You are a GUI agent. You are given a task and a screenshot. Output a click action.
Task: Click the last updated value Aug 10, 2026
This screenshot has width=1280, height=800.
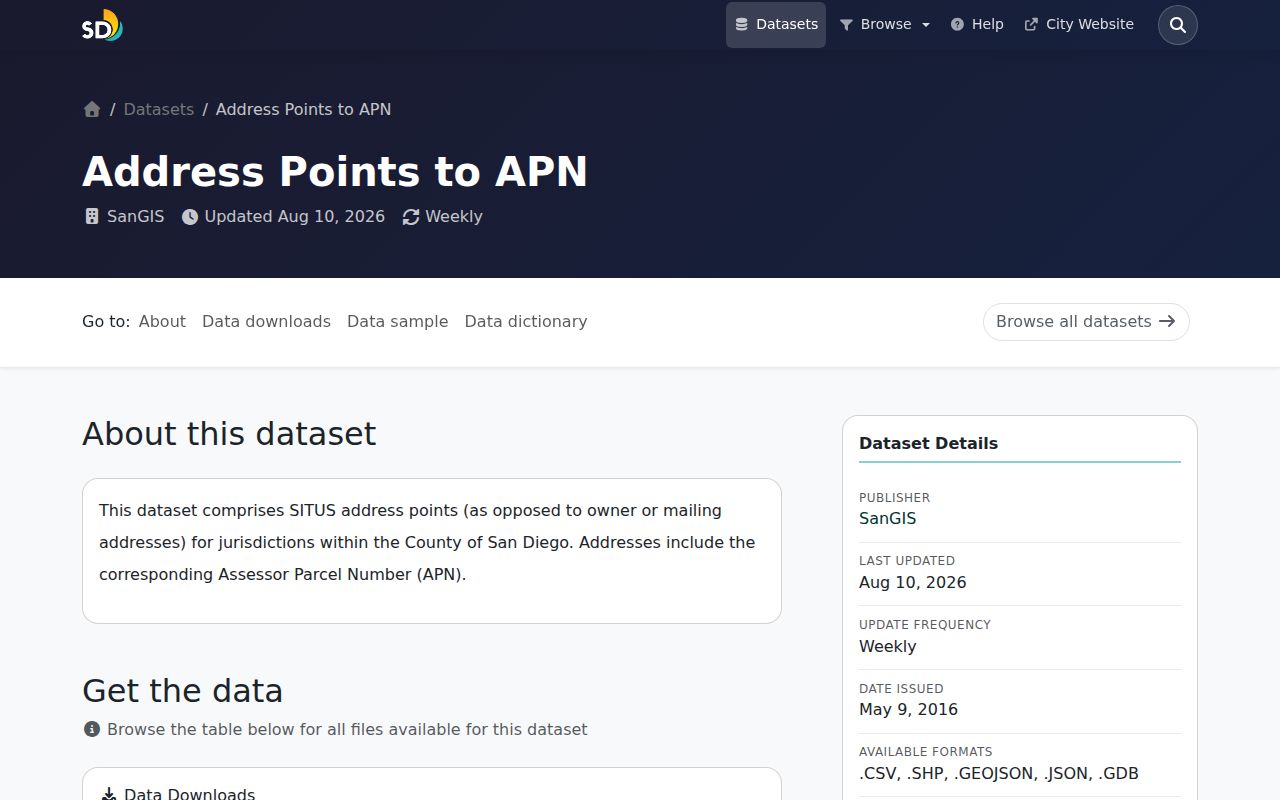tap(912, 582)
